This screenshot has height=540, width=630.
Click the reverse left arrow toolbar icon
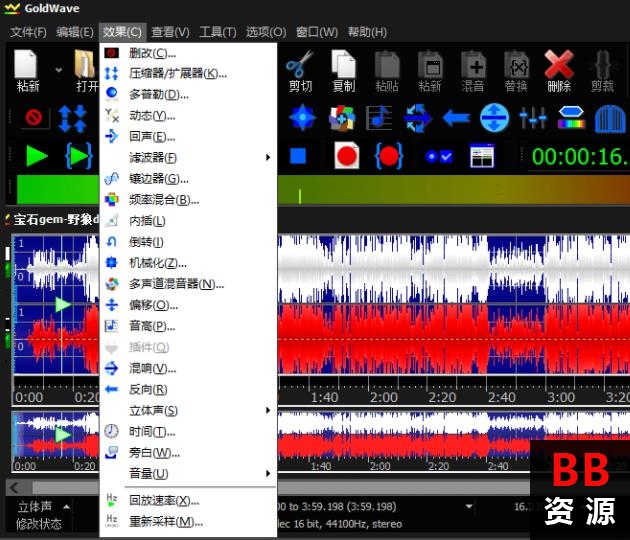(x=456, y=118)
